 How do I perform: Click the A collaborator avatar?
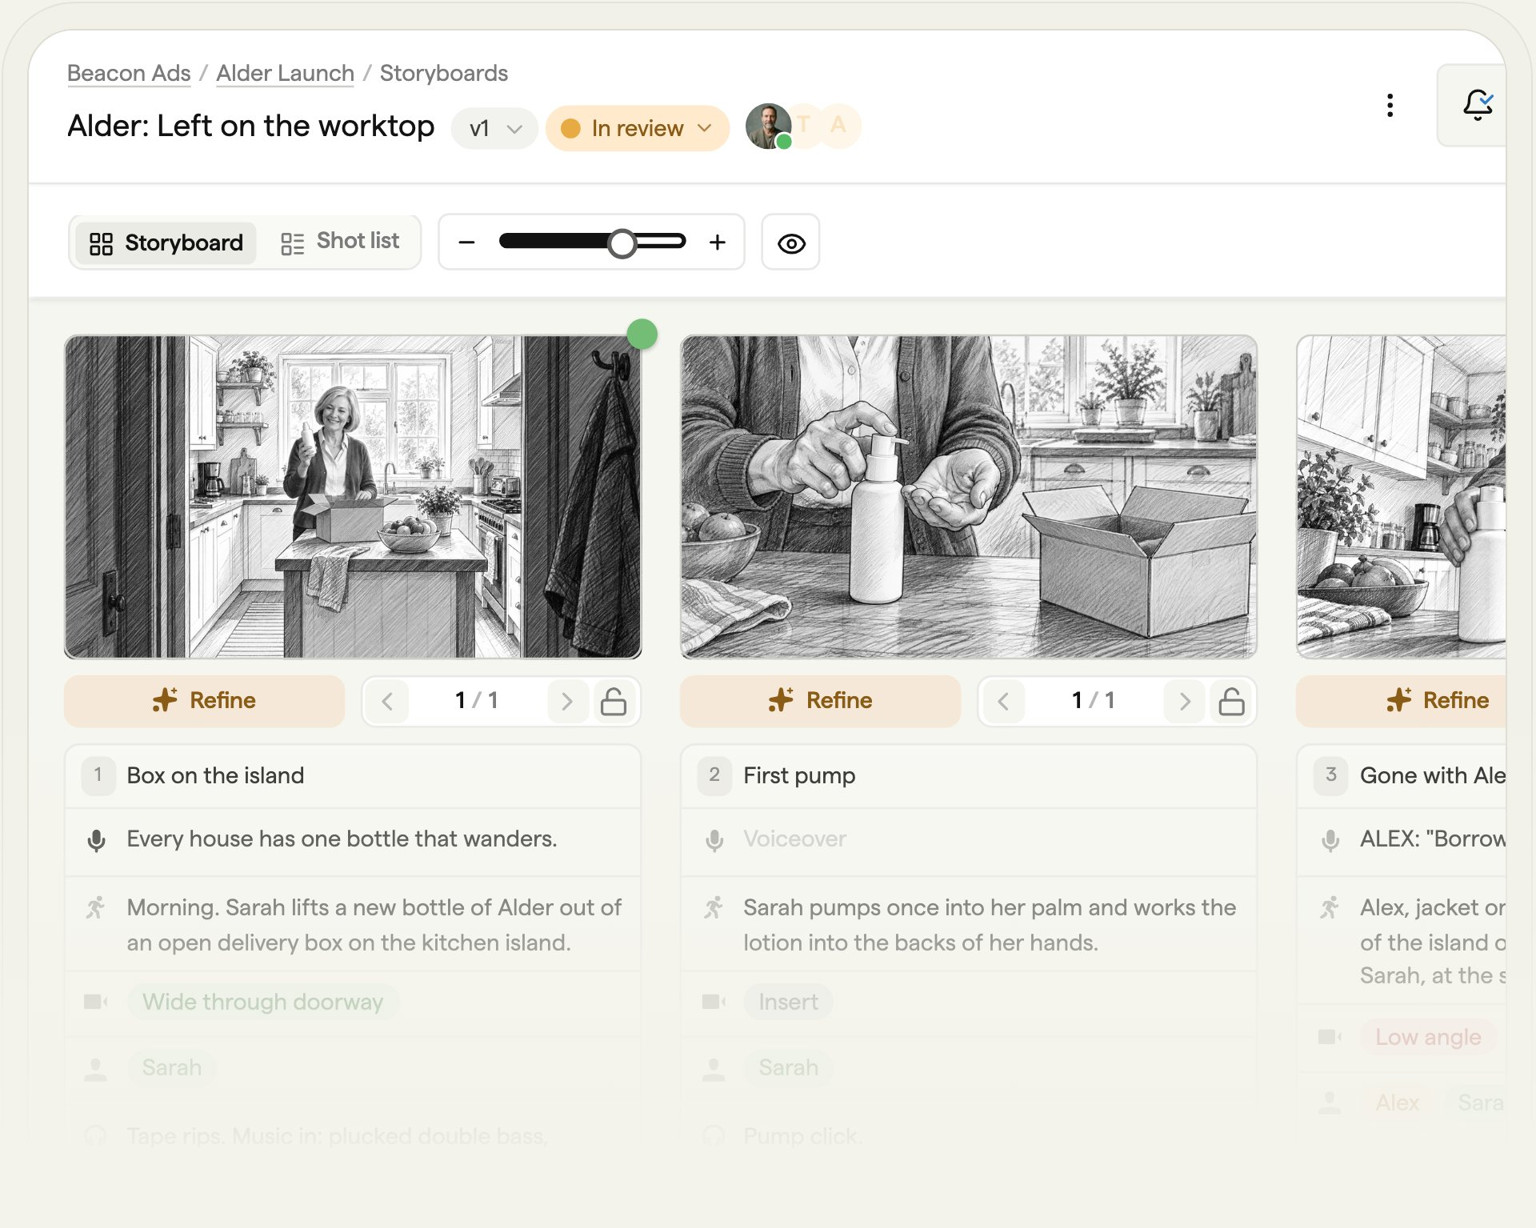(838, 126)
